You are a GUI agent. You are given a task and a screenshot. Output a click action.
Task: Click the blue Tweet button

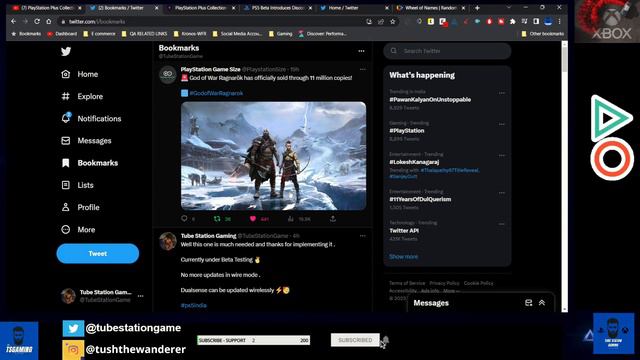pyautogui.click(x=98, y=253)
